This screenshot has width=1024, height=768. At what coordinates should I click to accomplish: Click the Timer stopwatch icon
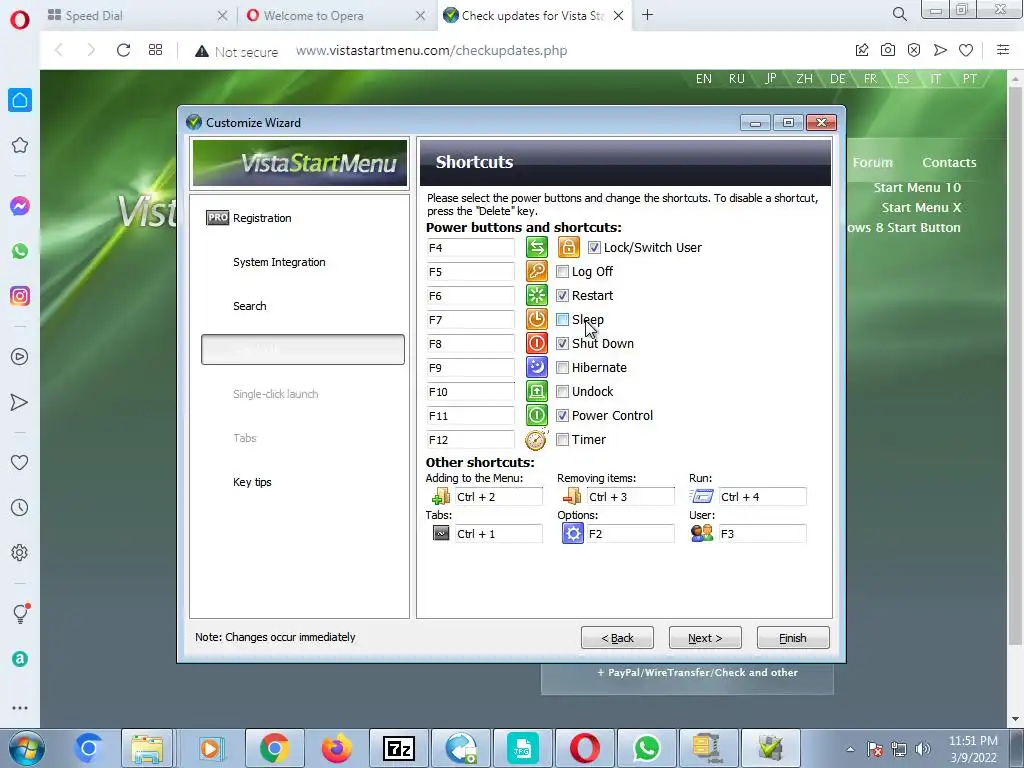(537, 440)
